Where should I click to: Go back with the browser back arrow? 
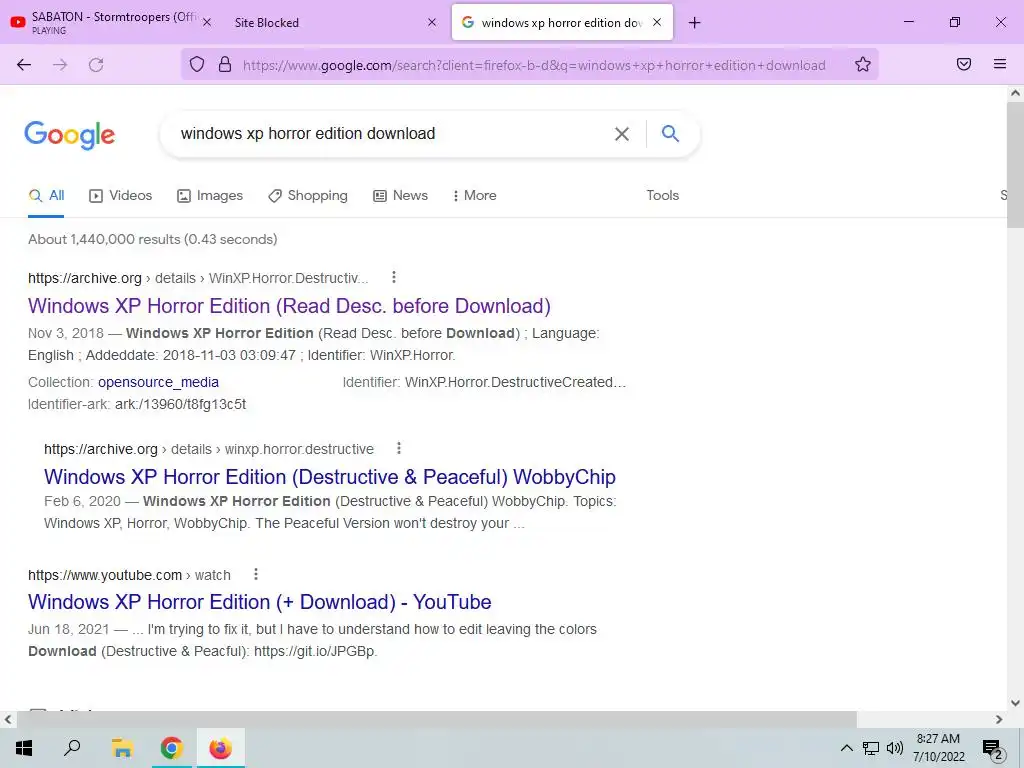pos(24,65)
